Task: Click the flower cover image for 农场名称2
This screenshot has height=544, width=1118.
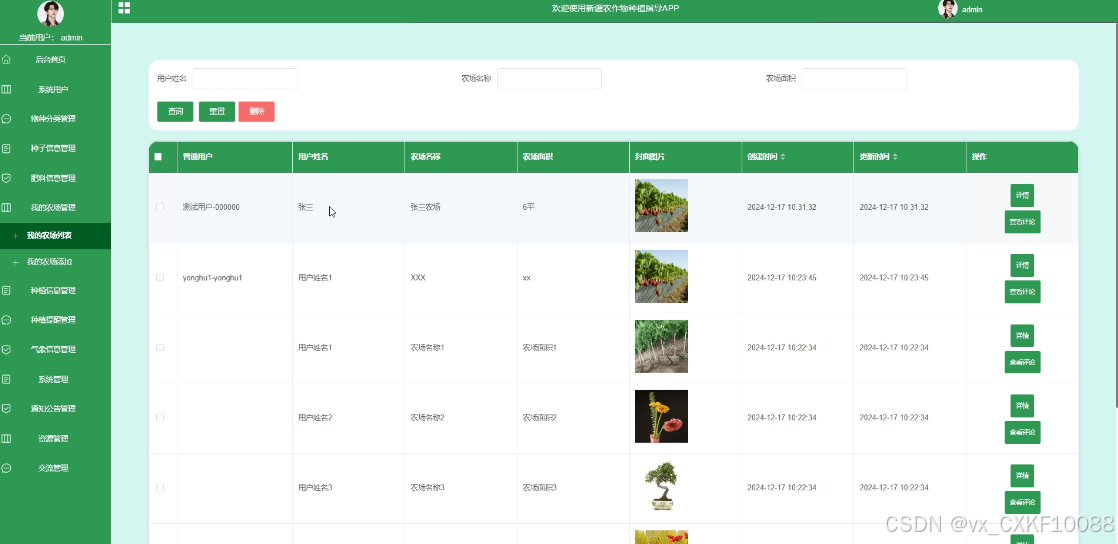Action: tap(661, 416)
